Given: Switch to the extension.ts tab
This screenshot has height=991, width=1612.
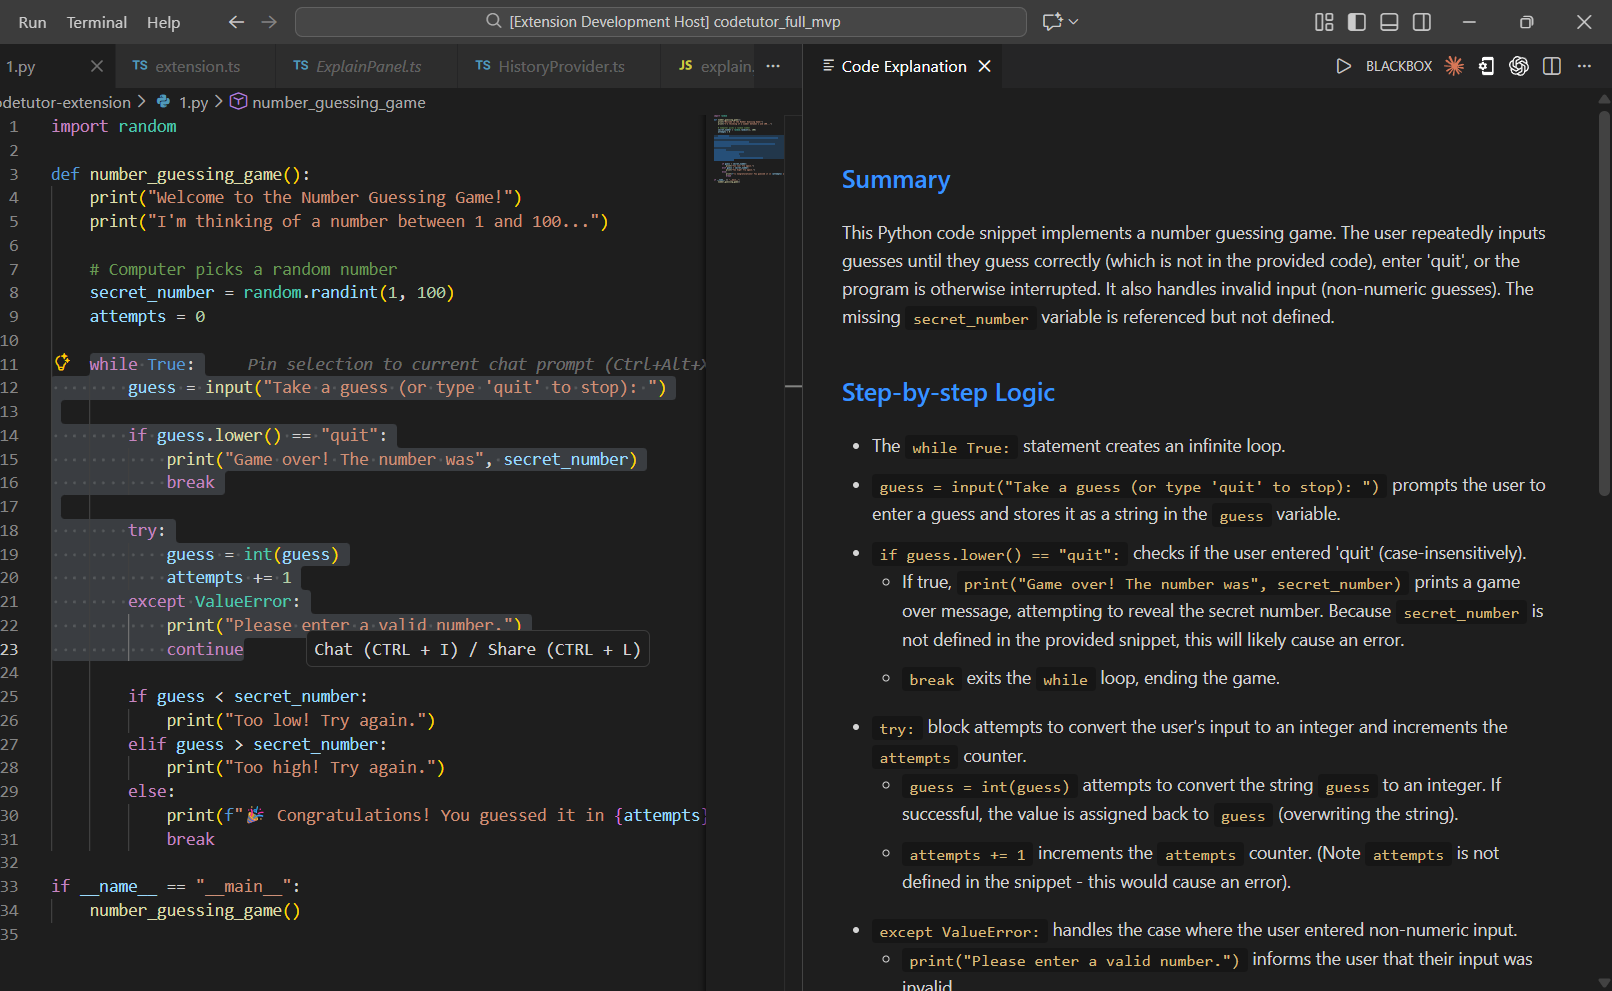Looking at the screenshot, I should click(x=195, y=66).
